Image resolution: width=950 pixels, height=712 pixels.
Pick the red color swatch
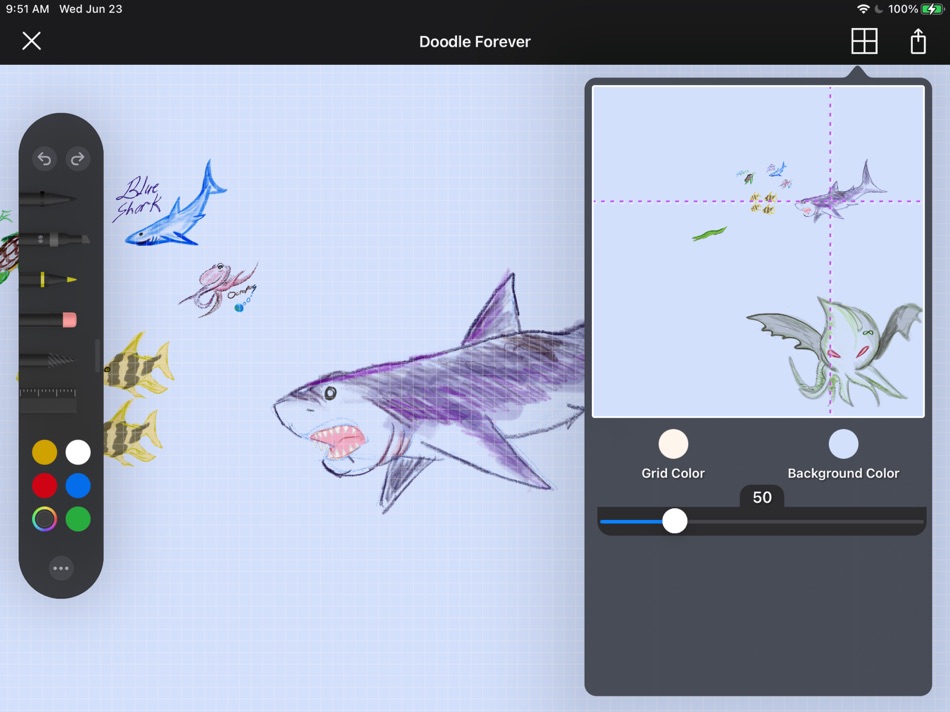44,485
